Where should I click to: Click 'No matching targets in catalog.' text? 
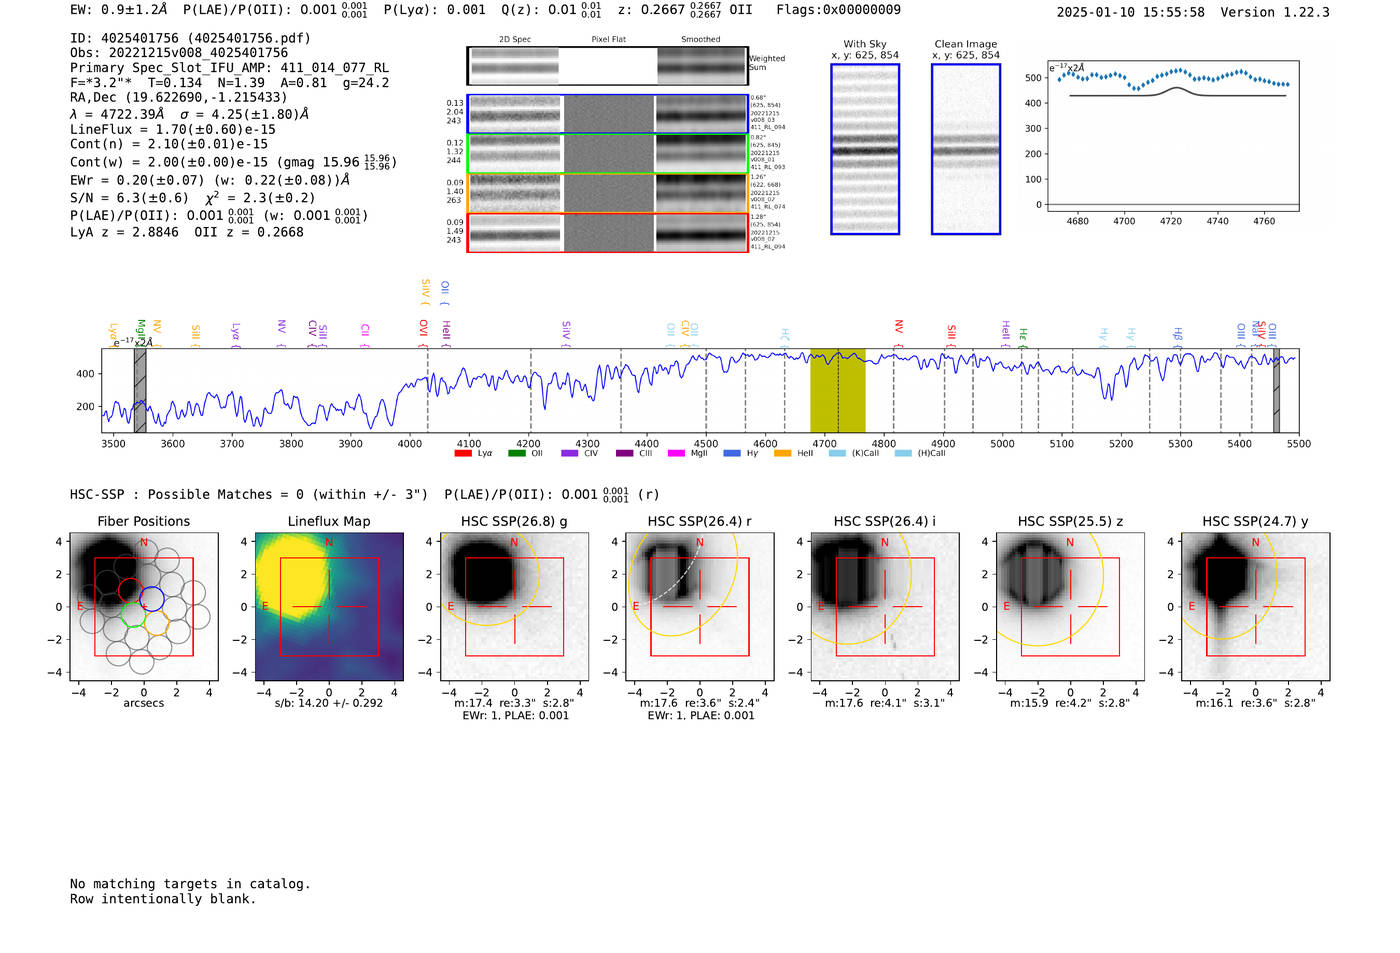click(190, 884)
